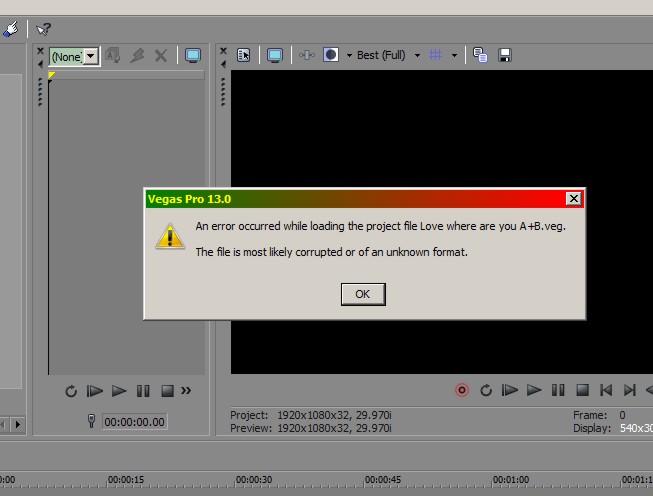653x496 pixels.
Task: Click the trimmer panel drag handle dots
Action: [x=40, y=92]
